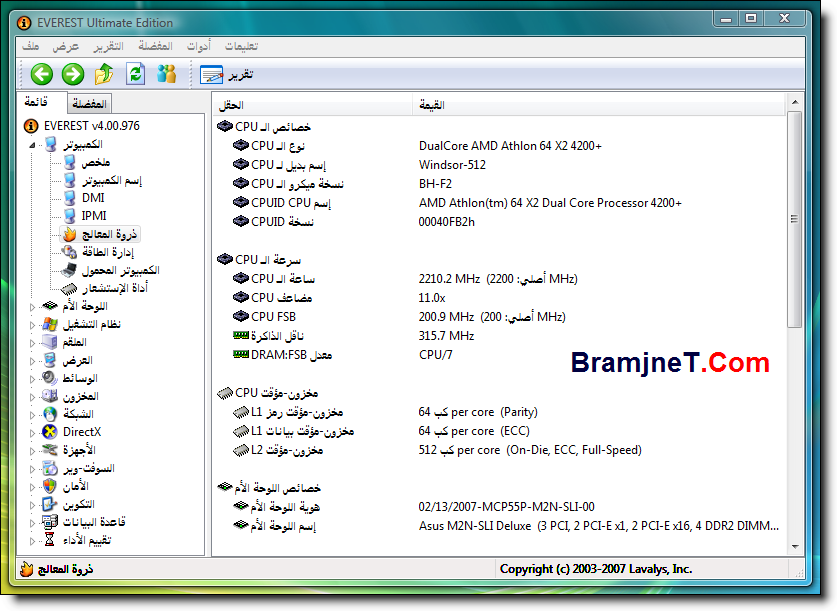837x611 pixels.
Task: Open the تعليمات menu
Action: (x=241, y=46)
